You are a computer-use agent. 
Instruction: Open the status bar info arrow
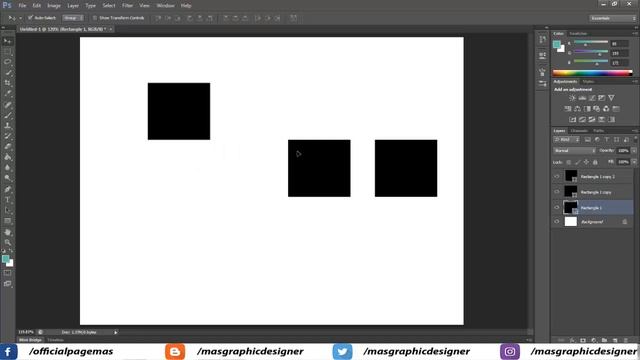click(116, 332)
